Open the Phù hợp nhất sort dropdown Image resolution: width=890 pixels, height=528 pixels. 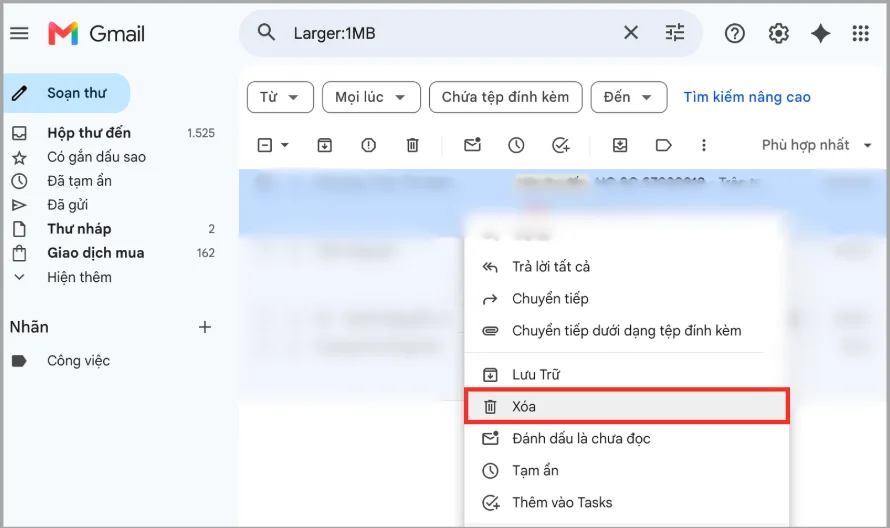816,145
